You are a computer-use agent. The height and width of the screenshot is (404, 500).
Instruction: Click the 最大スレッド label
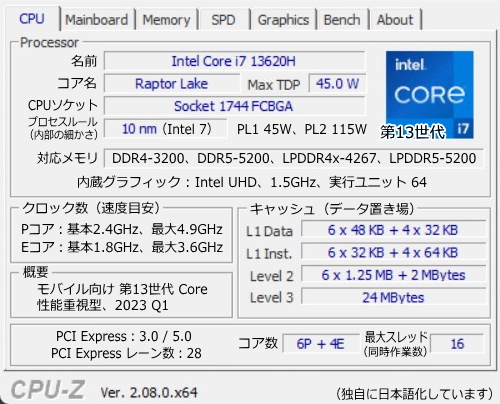pyautogui.click(x=396, y=337)
